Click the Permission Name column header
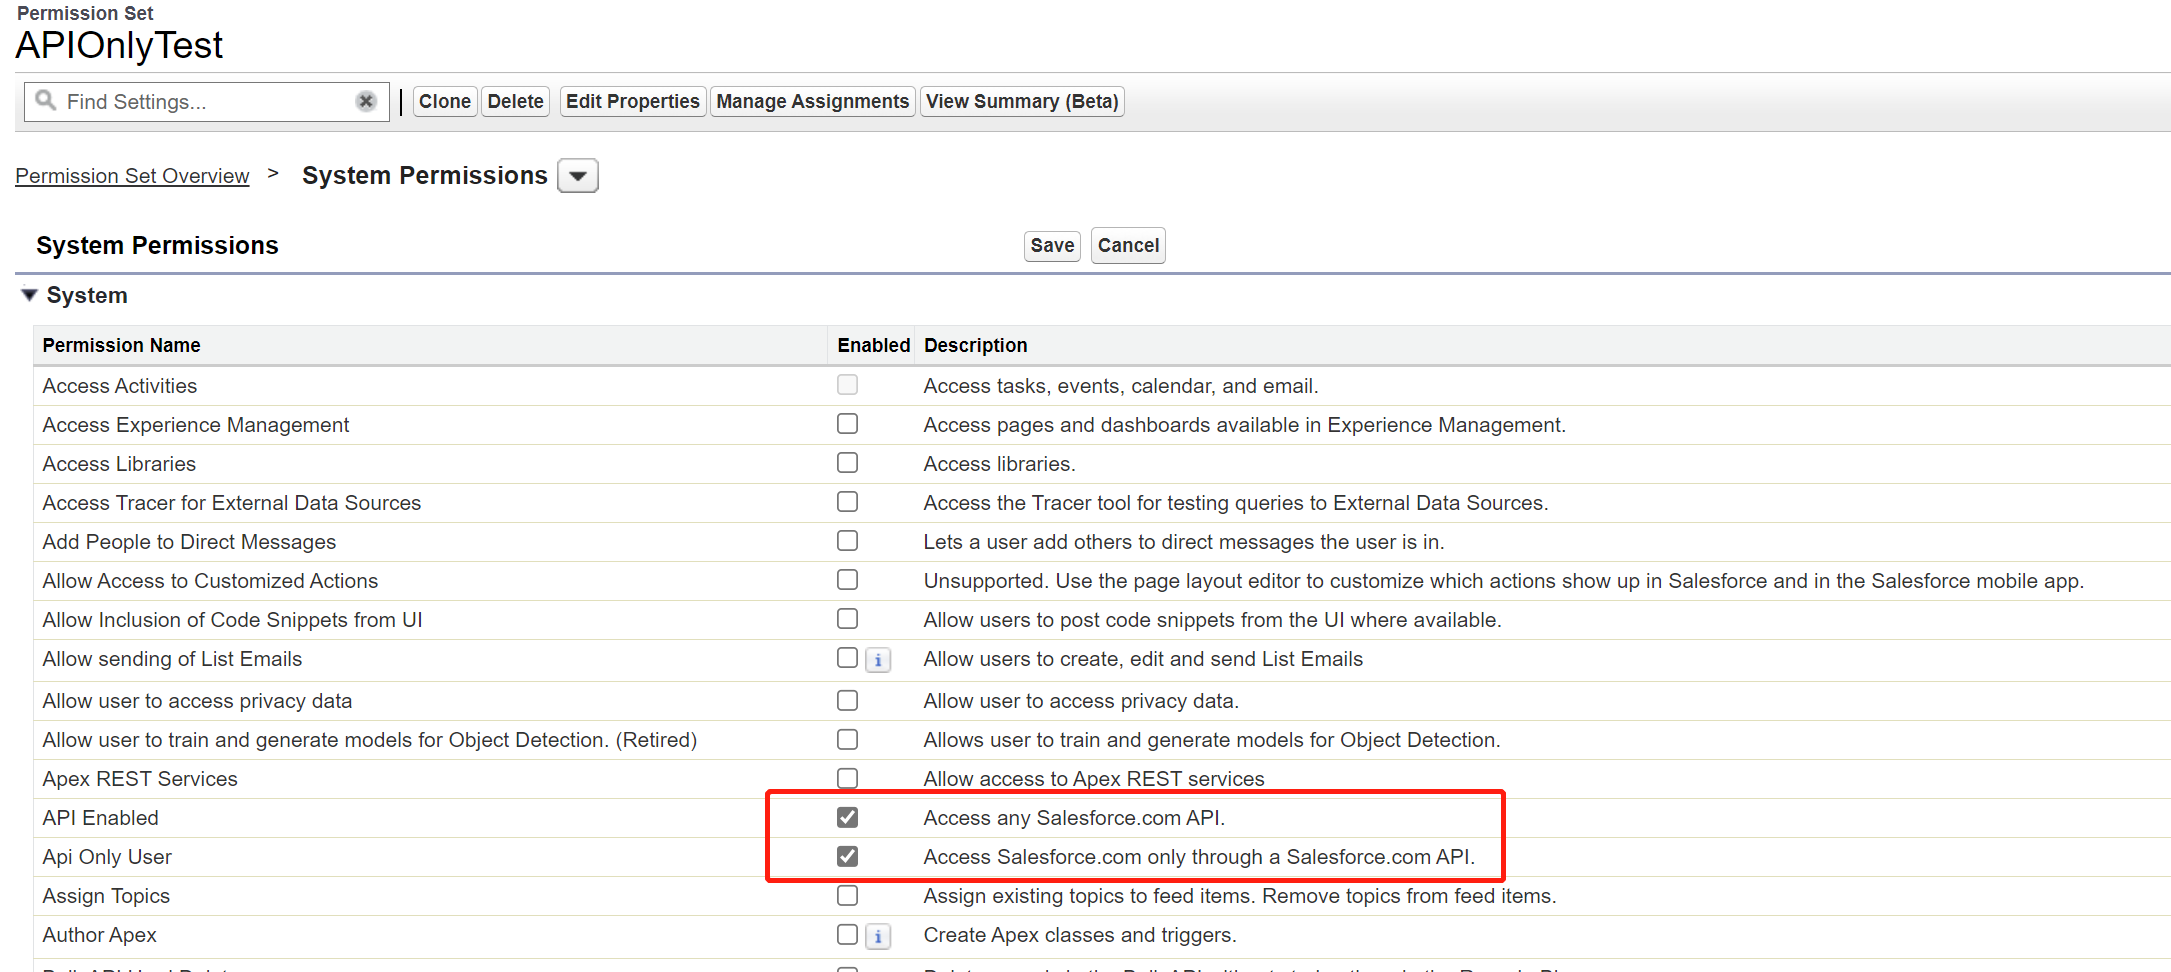The width and height of the screenshot is (2171, 972). (x=122, y=345)
